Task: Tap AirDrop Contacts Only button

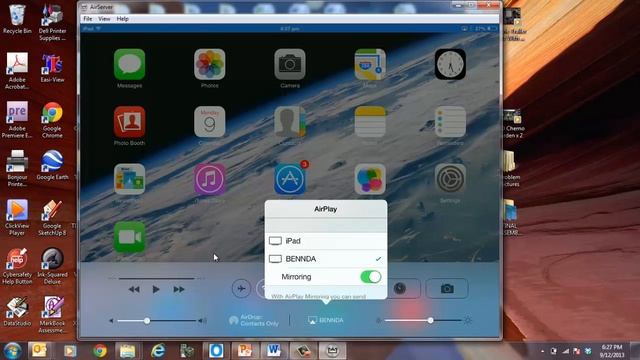Action: tap(253, 320)
